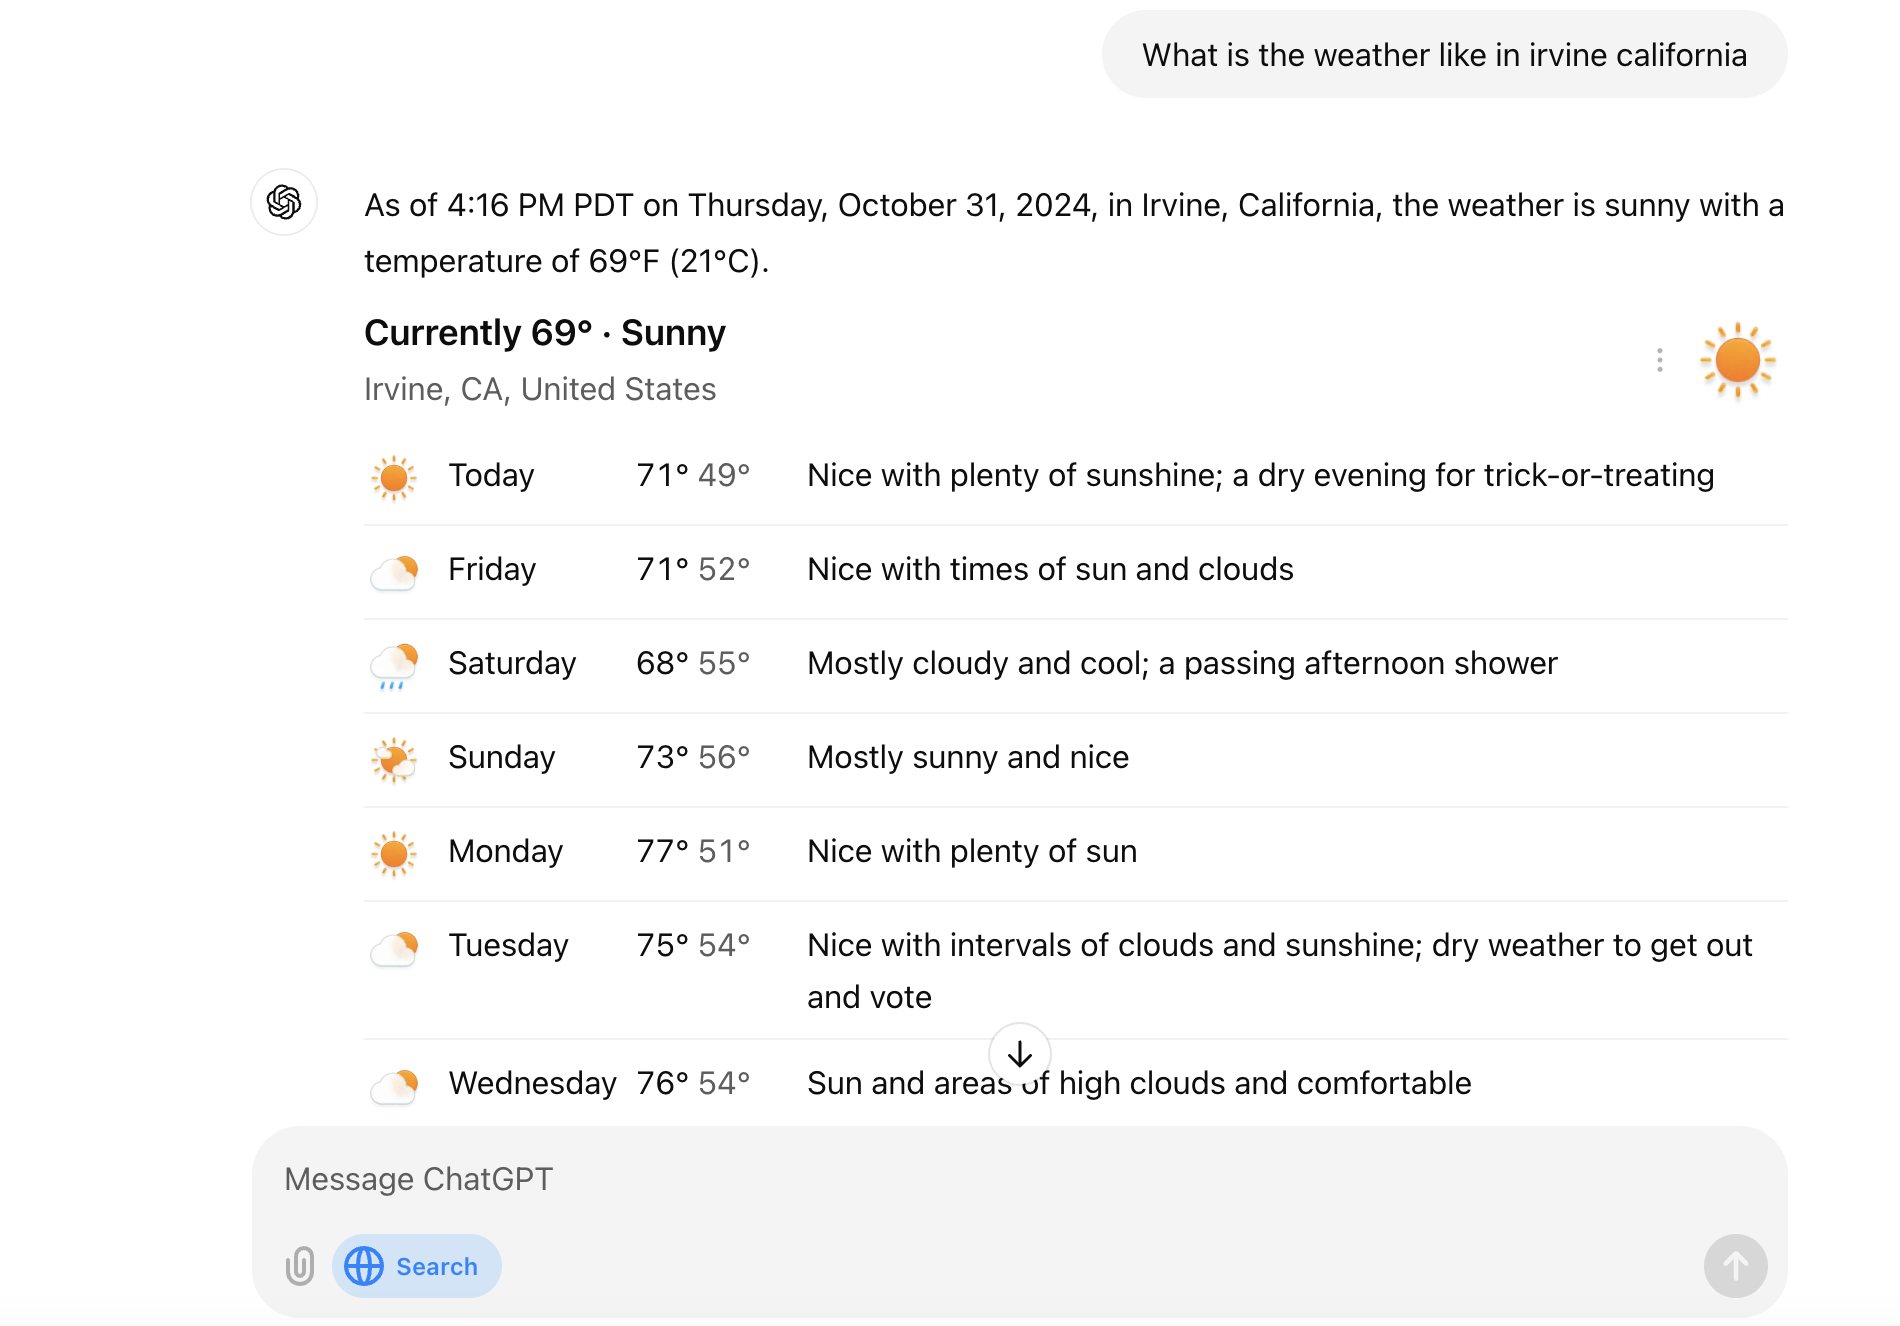Screen dimensions: 1900x1326
Task: Click the Tuesday partly cloudy icon
Action: (394, 948)
